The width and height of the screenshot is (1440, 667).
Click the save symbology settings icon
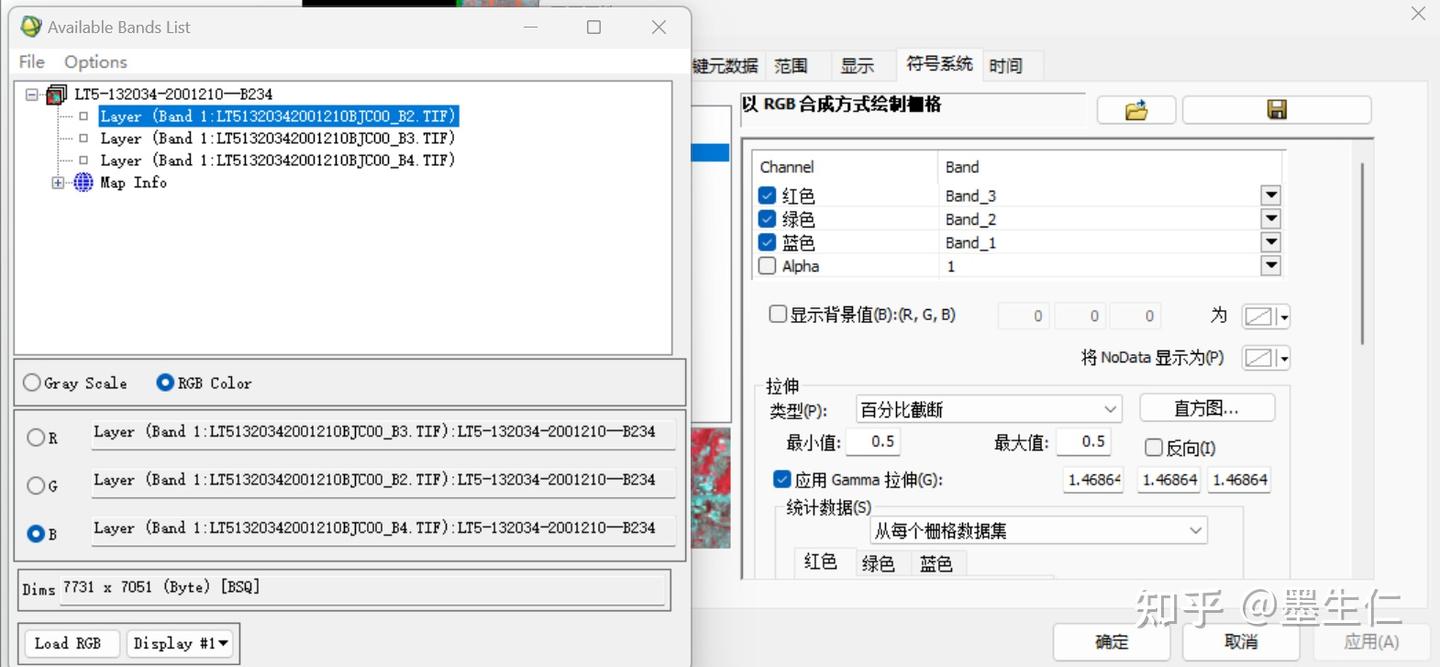point(1277,110)
